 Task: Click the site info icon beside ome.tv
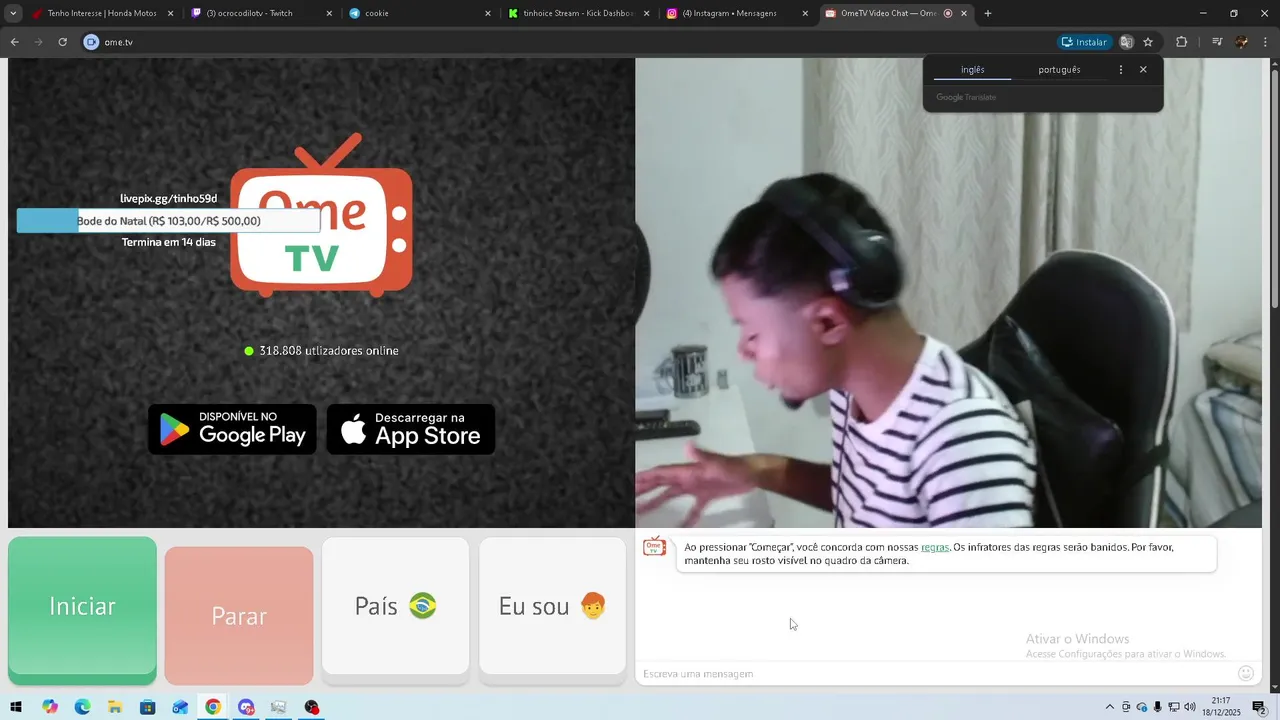(92, 42)
